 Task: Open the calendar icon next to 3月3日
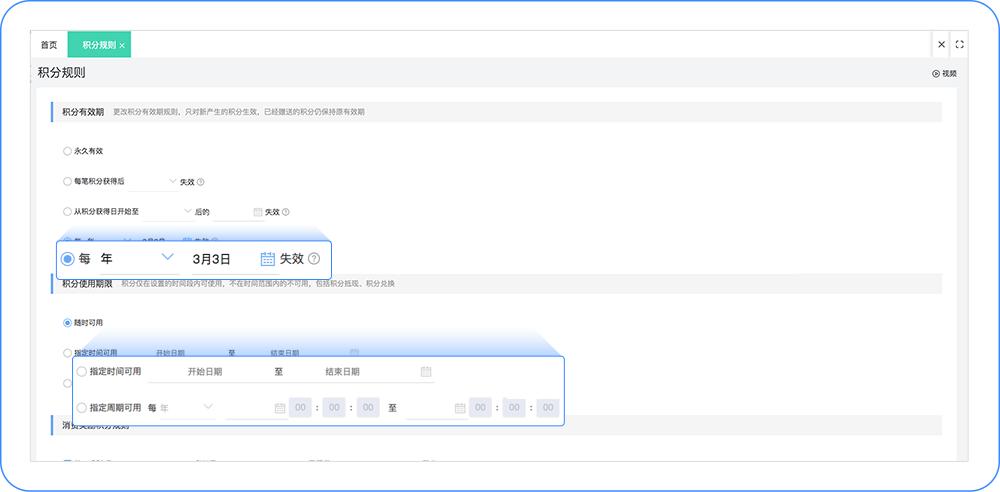(x=268, y=258)
